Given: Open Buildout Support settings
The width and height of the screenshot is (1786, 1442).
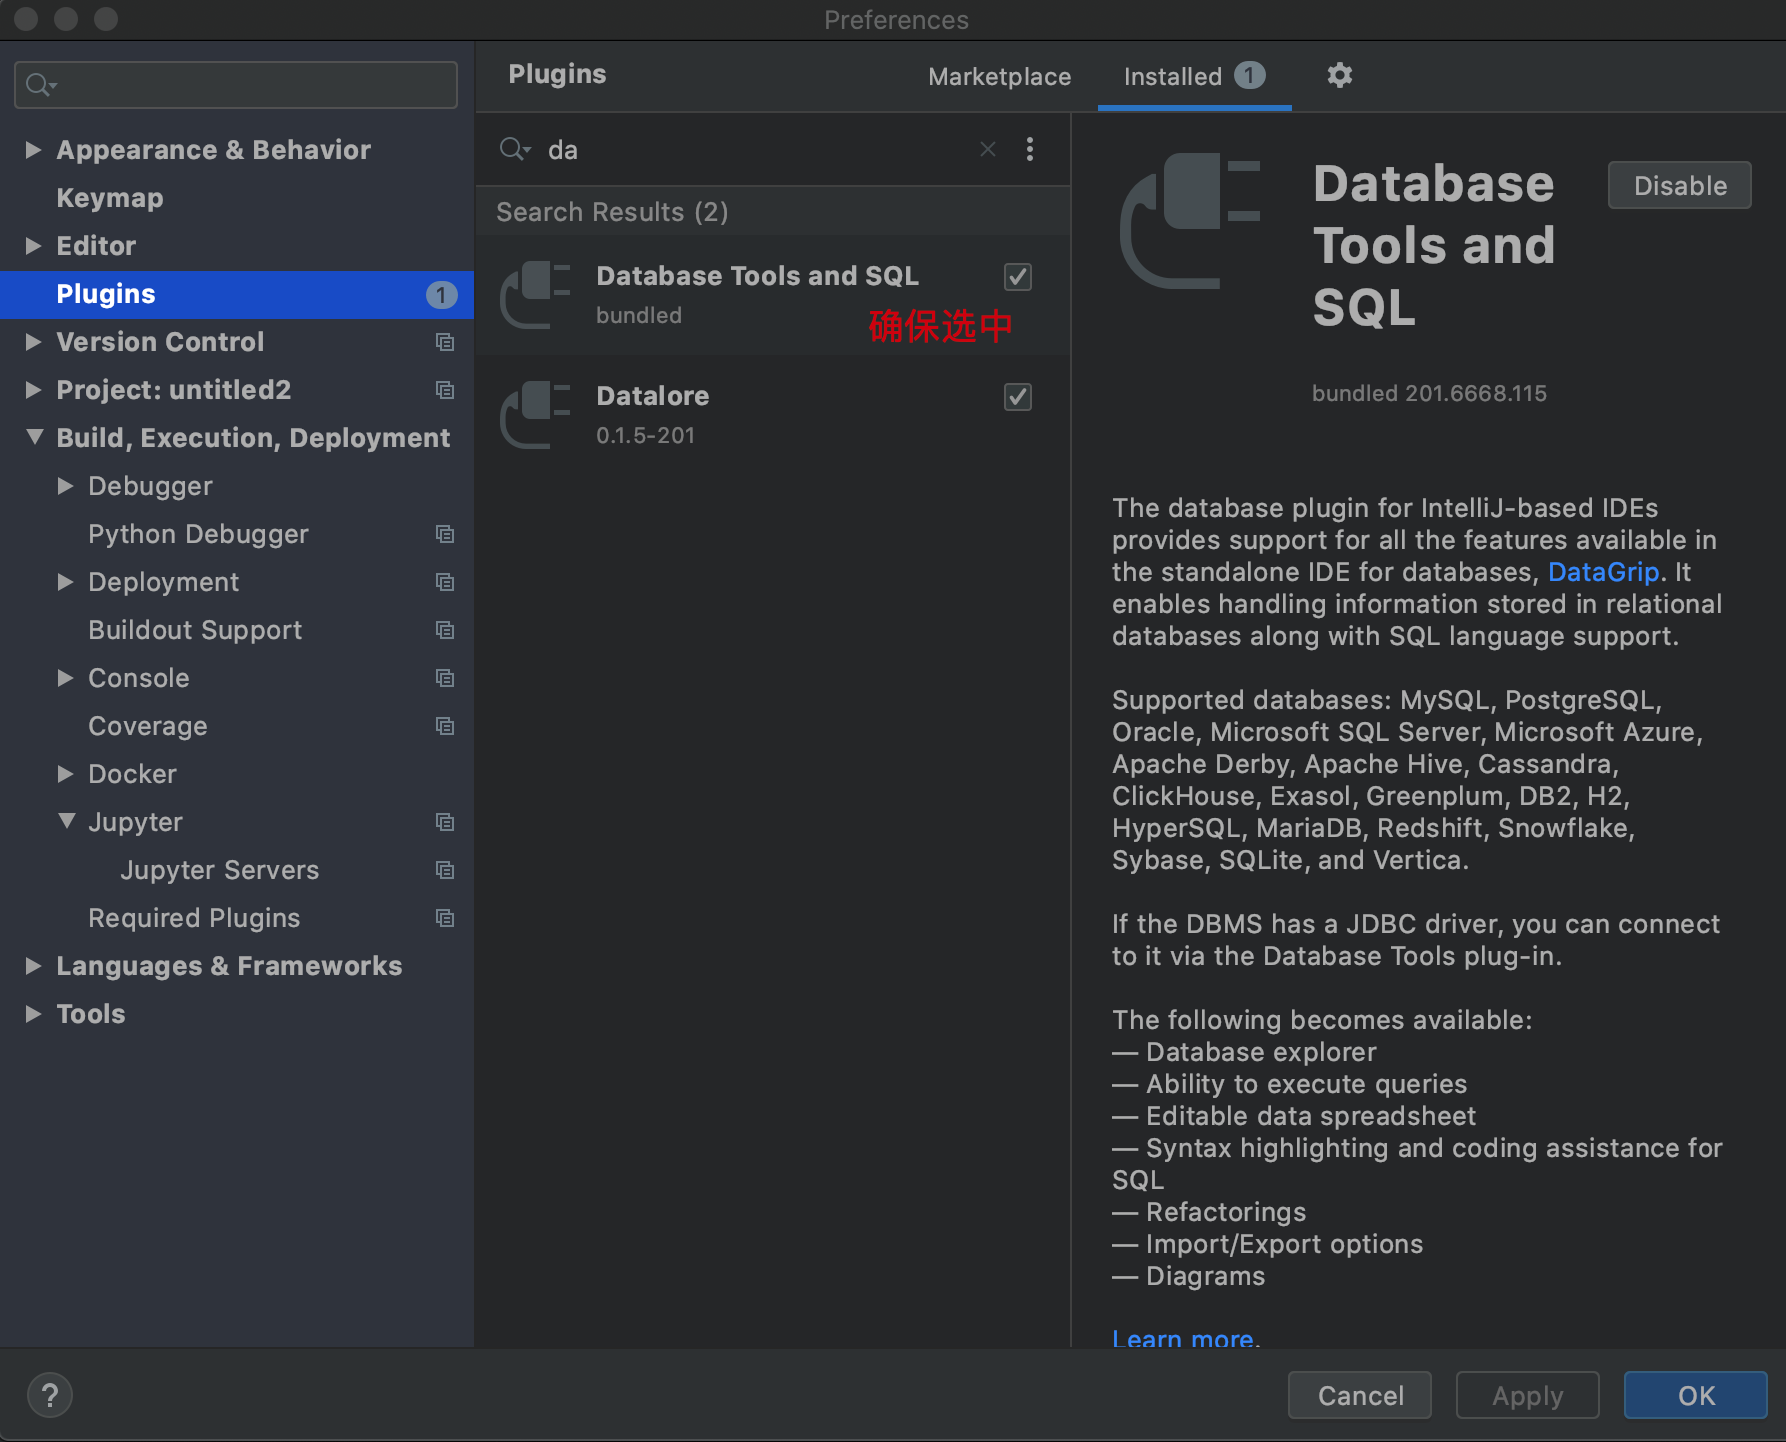Looking at the screenshot, I should tap(237, 630).
